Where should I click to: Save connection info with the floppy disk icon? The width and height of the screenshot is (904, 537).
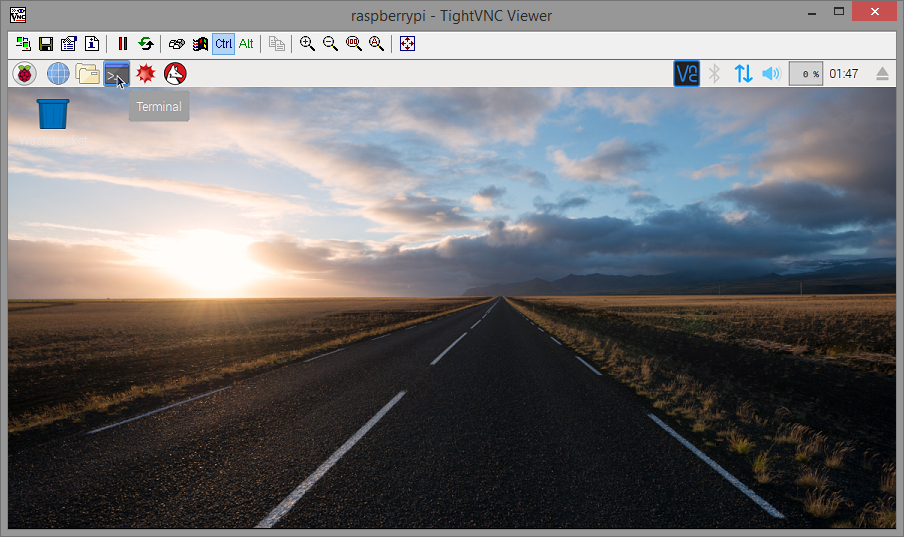pos(46,44)
